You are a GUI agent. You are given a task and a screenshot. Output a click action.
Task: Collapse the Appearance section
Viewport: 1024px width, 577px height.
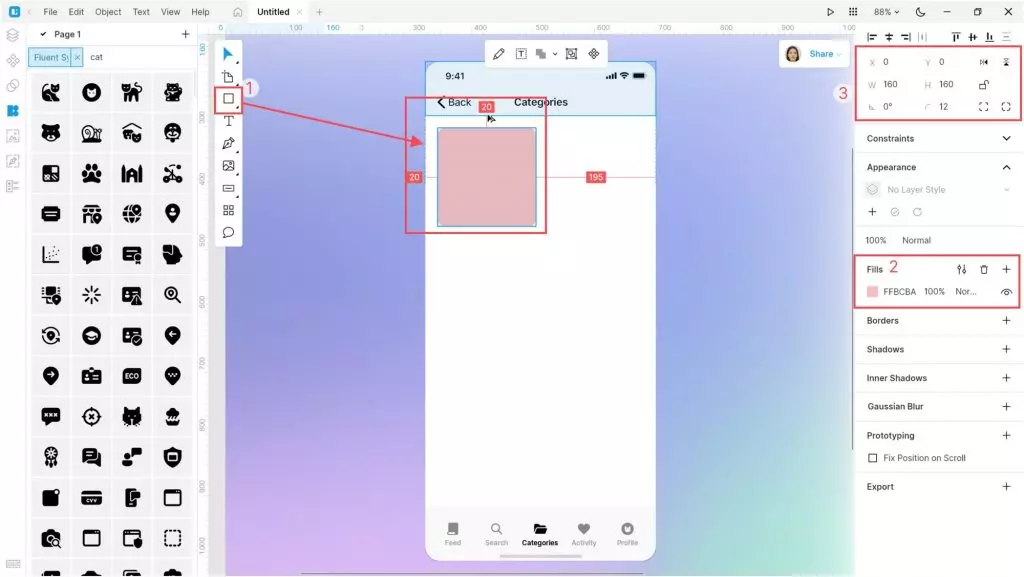click(1006, 167)
